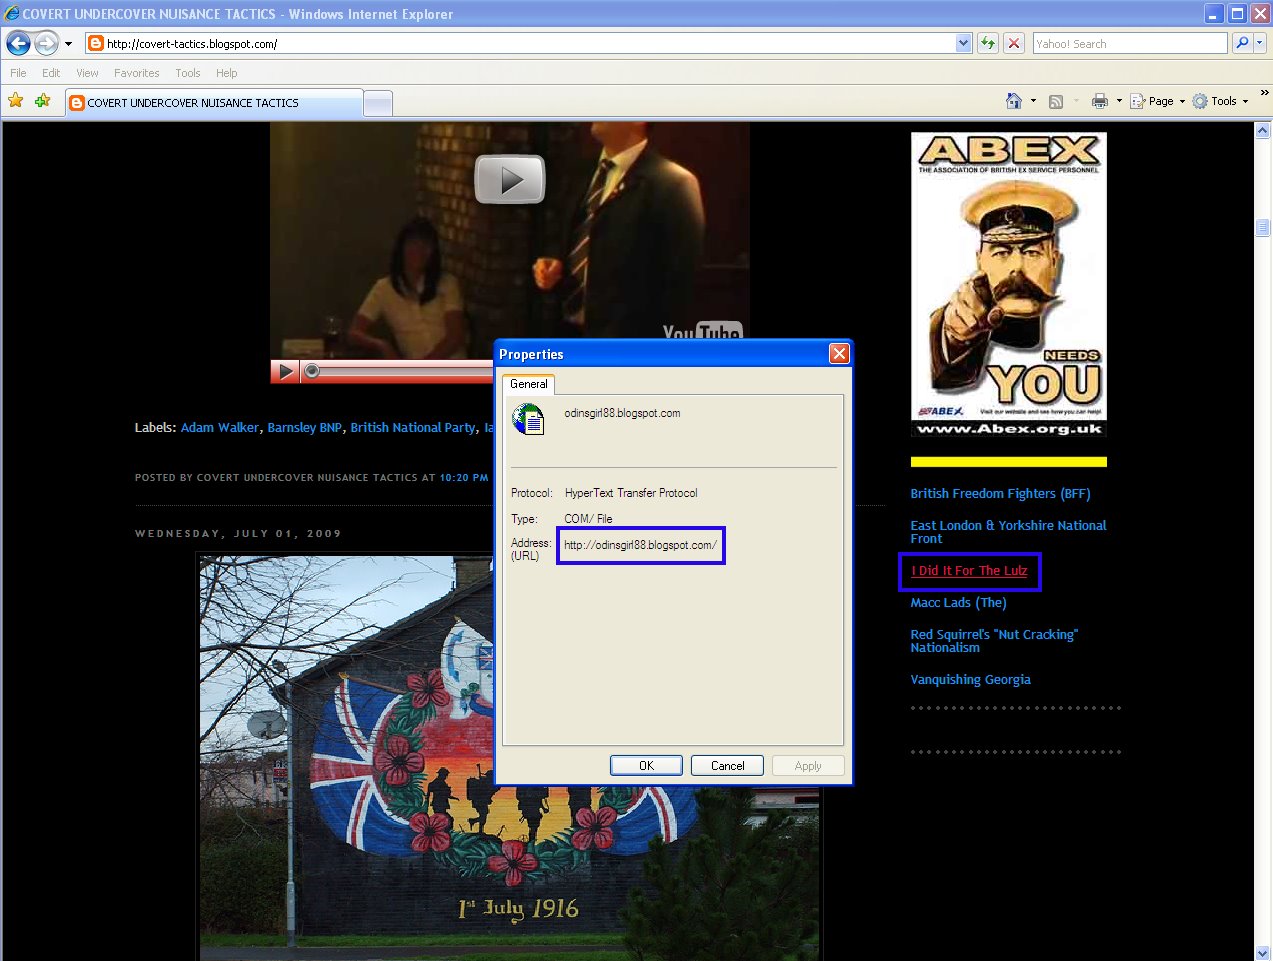Click the browser Forward arrow button
This screenshot has width=1273, height=961.
(x=46, y=43)
